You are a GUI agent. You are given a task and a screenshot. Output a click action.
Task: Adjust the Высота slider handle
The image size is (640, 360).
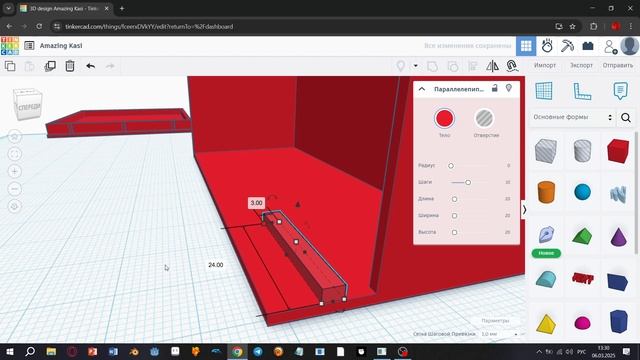pos(454,232)
